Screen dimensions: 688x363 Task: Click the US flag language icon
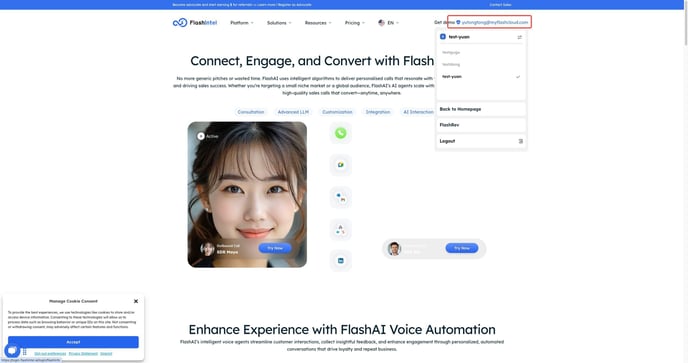[381, 23]
